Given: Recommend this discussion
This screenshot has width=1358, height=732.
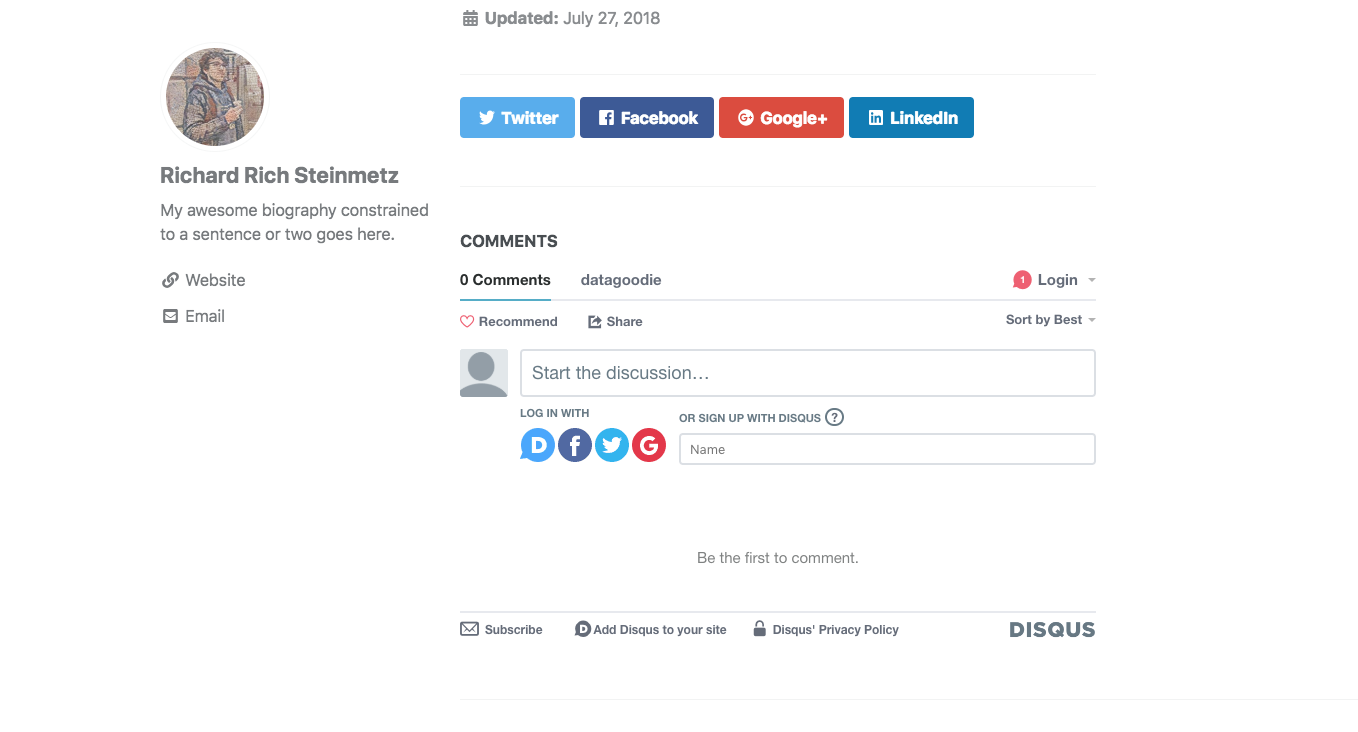Looking at the screenshot, I should pos(508,321).
